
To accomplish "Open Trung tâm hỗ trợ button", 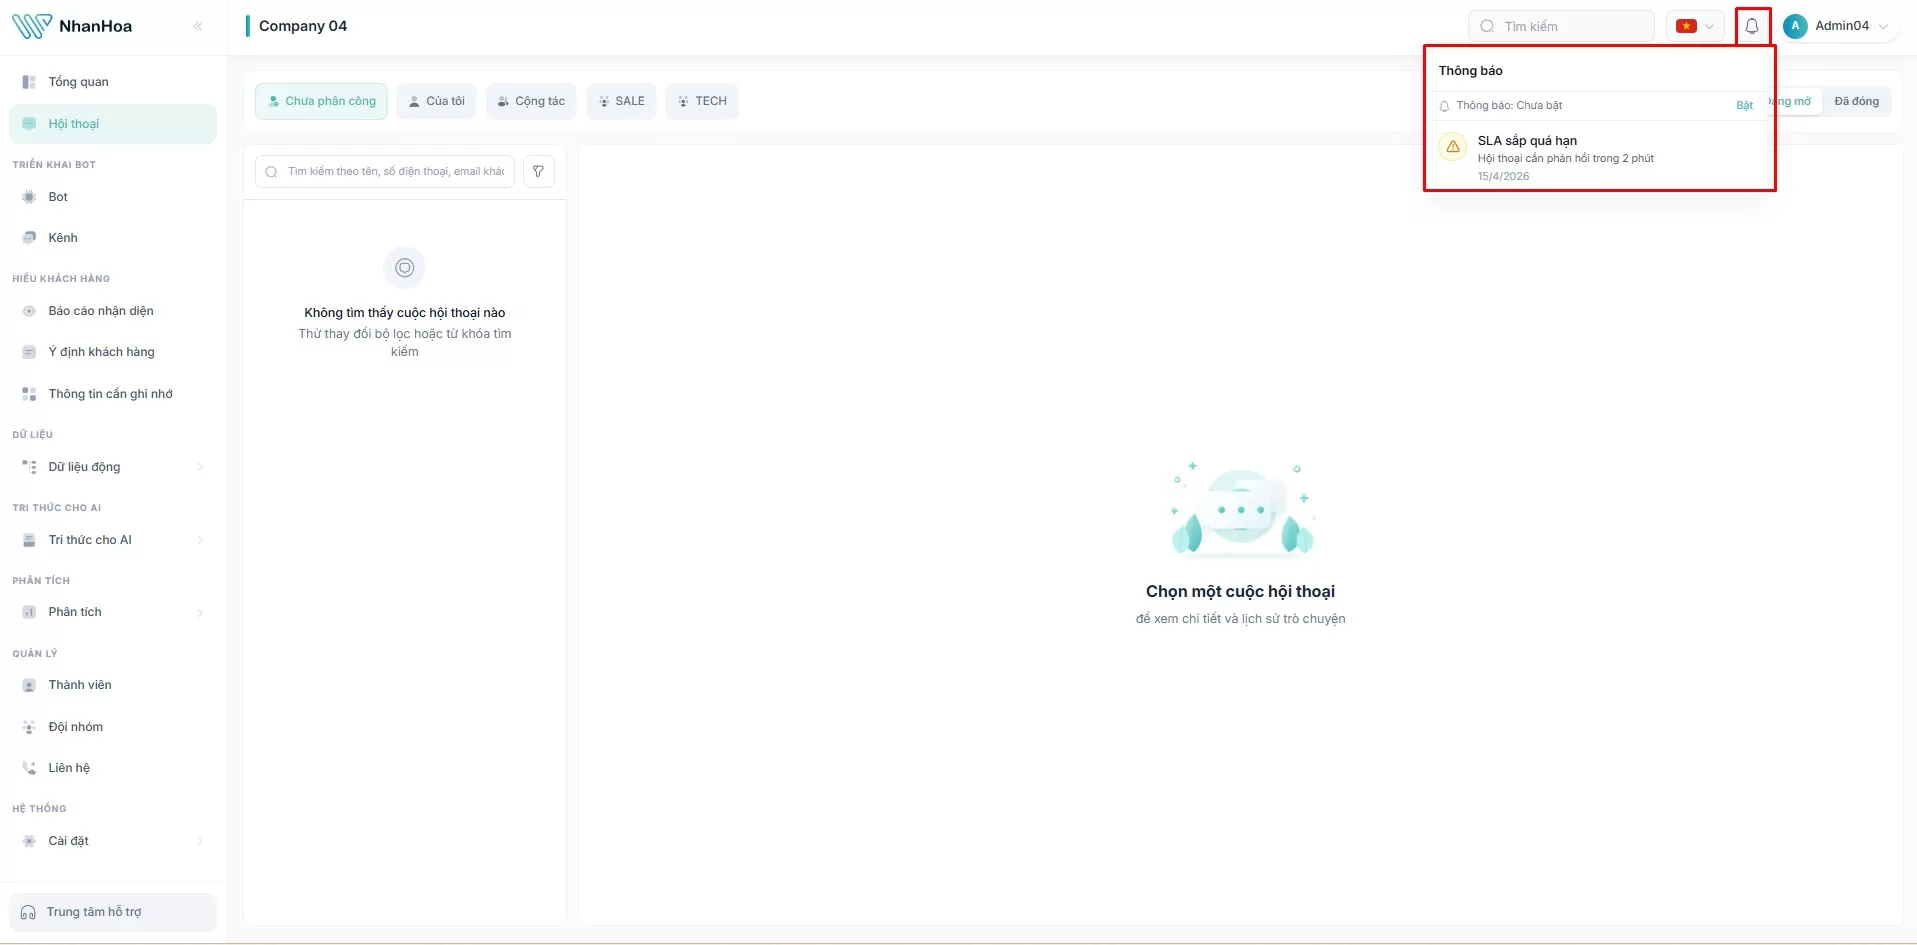I will (113, 912).
